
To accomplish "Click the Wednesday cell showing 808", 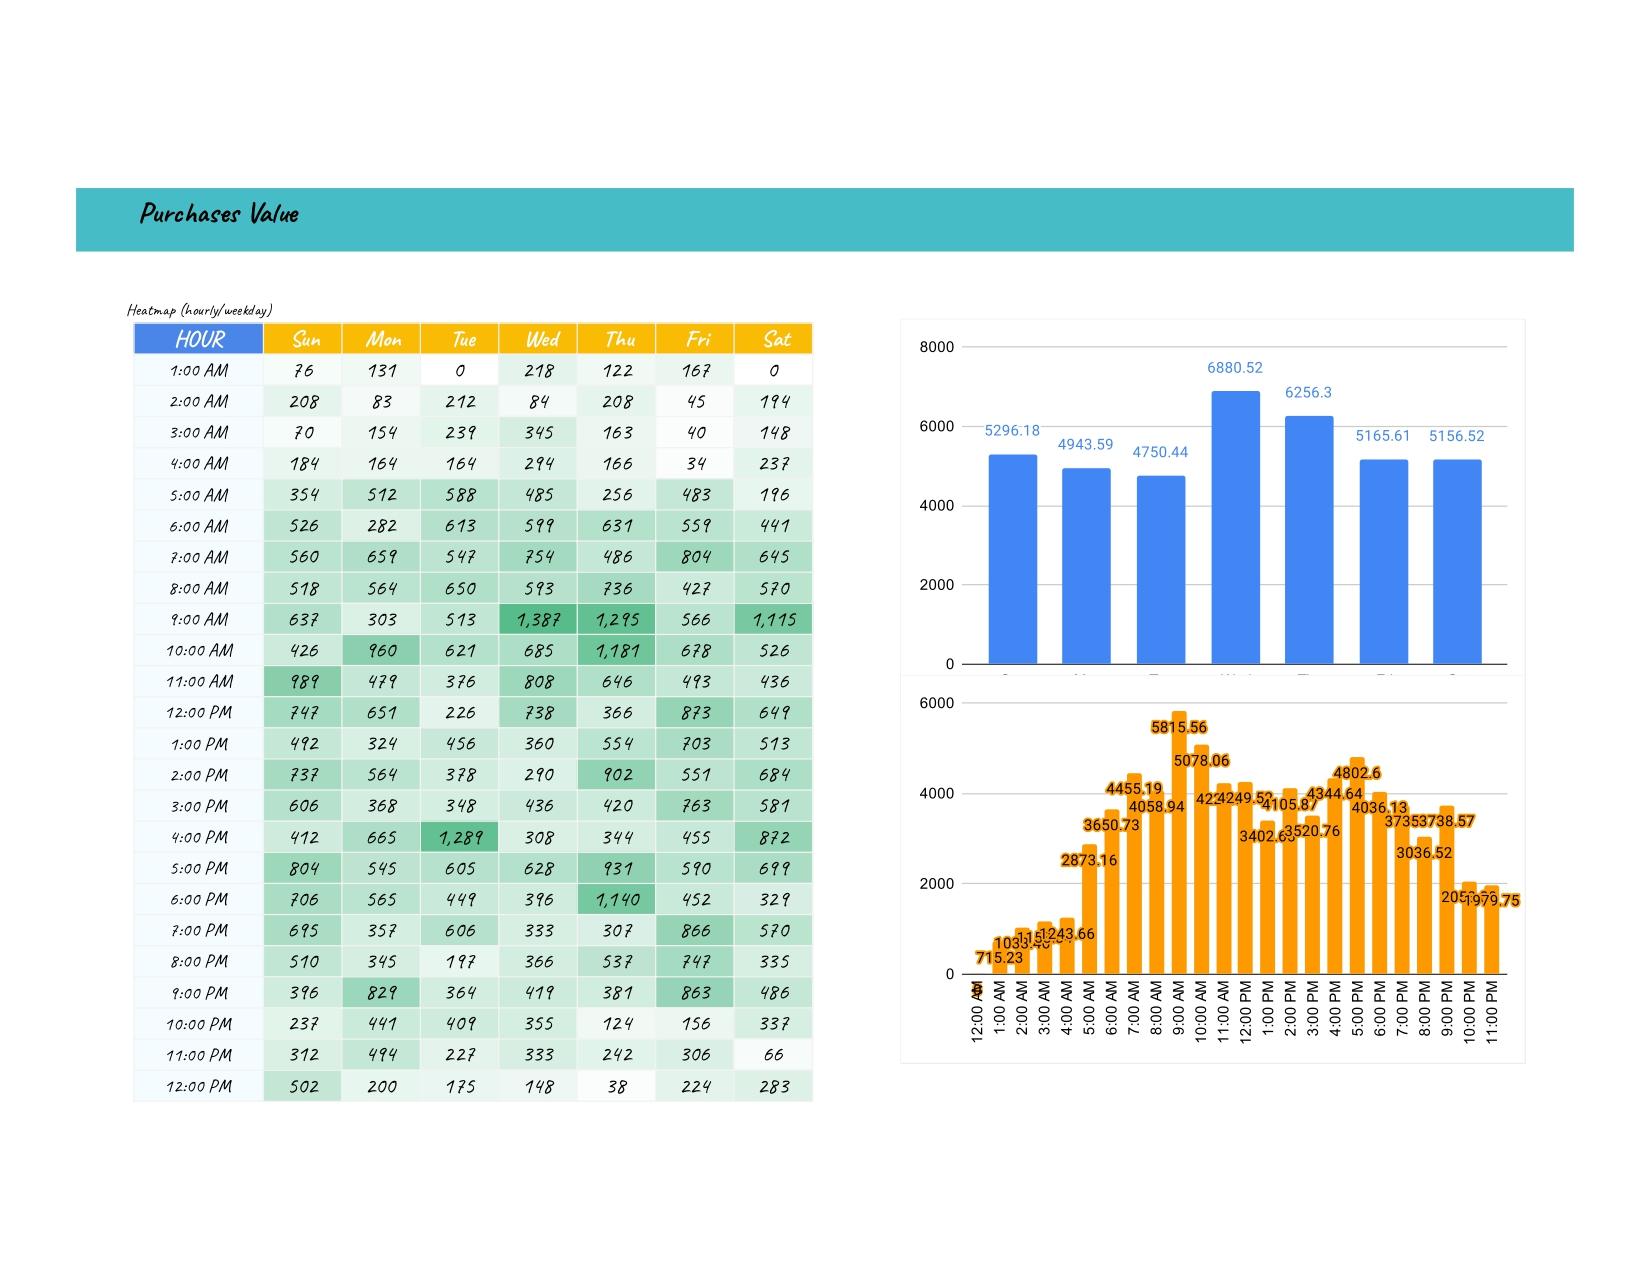I will (x=538, y=681).
